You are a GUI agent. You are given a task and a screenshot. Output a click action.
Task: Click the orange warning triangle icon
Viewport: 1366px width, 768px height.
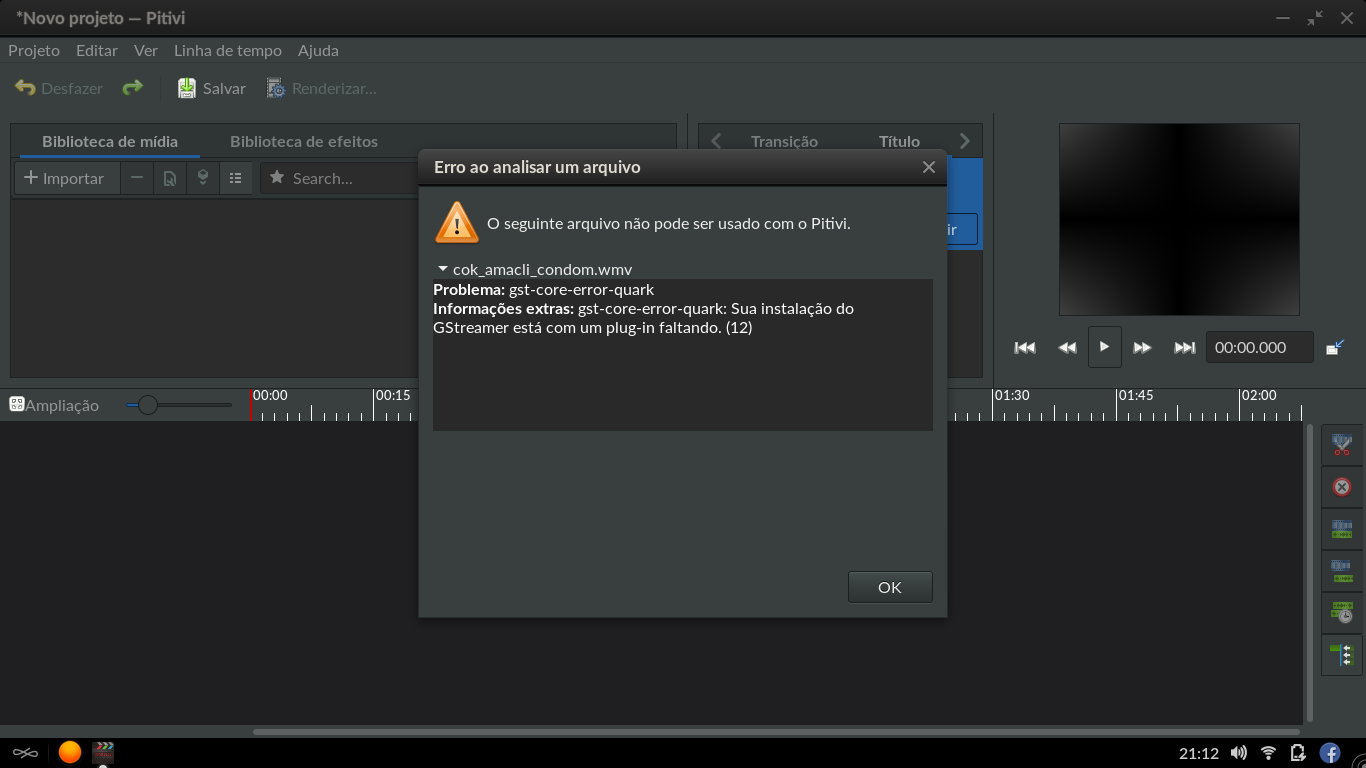457,222
